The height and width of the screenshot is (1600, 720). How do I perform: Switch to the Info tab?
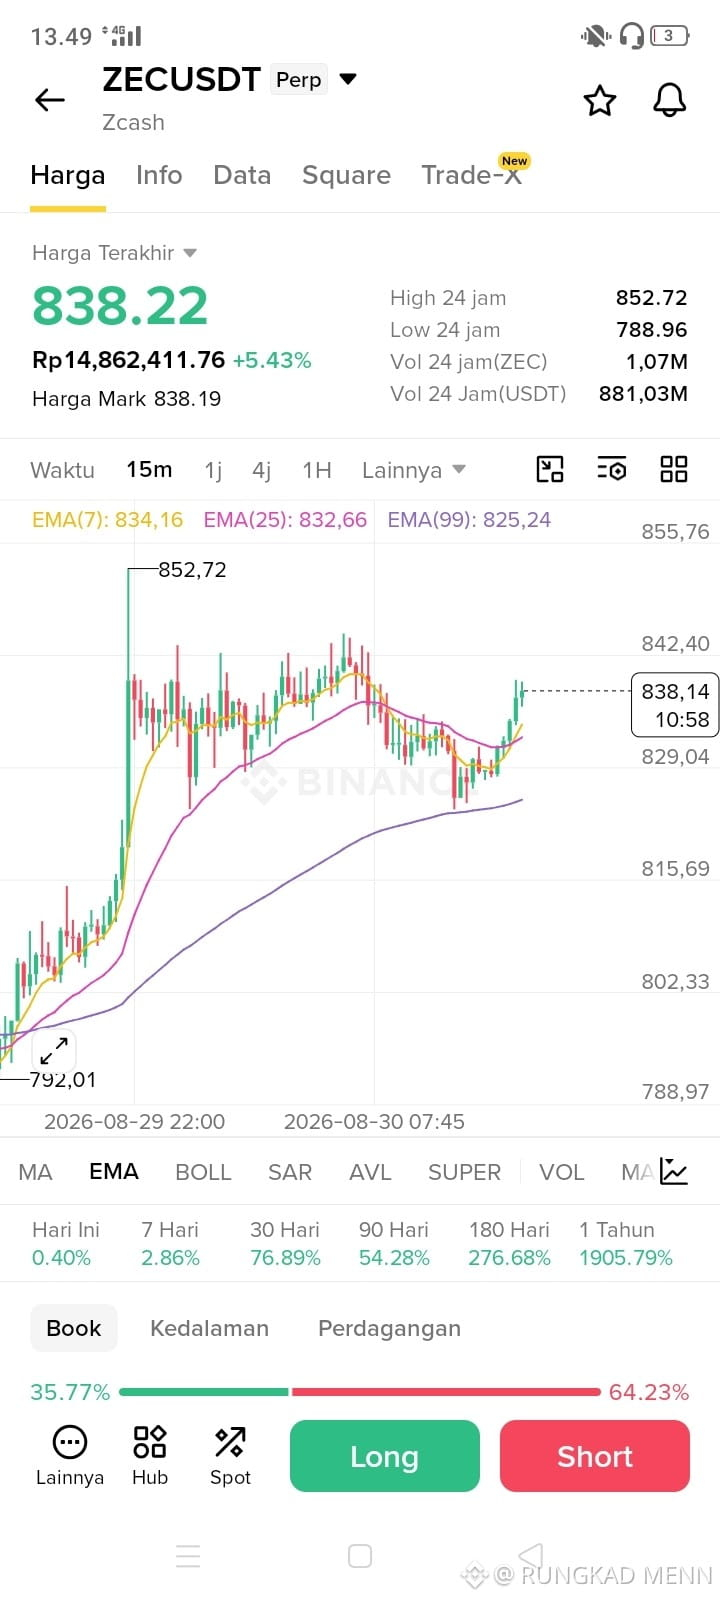click(159, 175)
